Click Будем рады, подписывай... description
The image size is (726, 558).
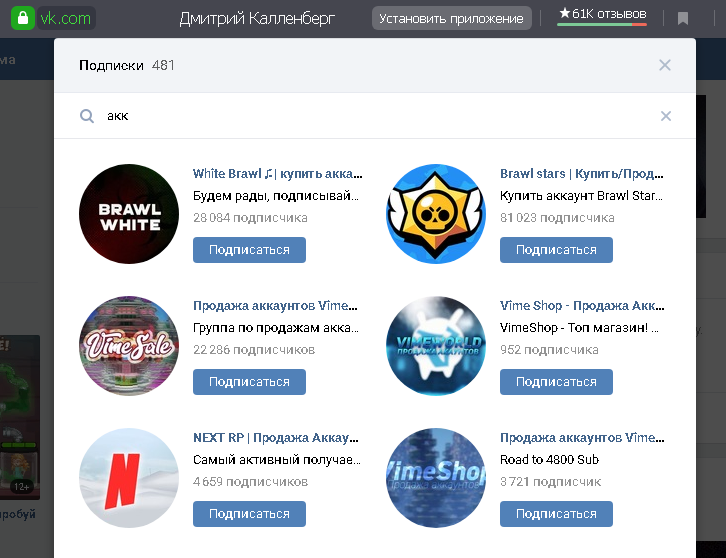[275, 196]
